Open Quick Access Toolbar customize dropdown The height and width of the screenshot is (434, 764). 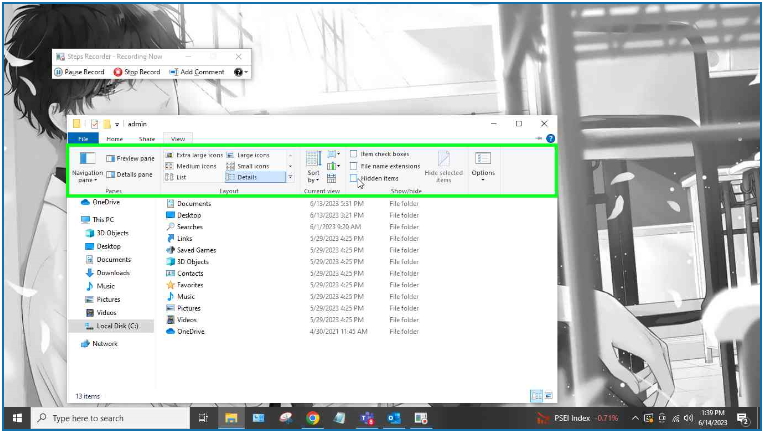[x=117, y=124]
